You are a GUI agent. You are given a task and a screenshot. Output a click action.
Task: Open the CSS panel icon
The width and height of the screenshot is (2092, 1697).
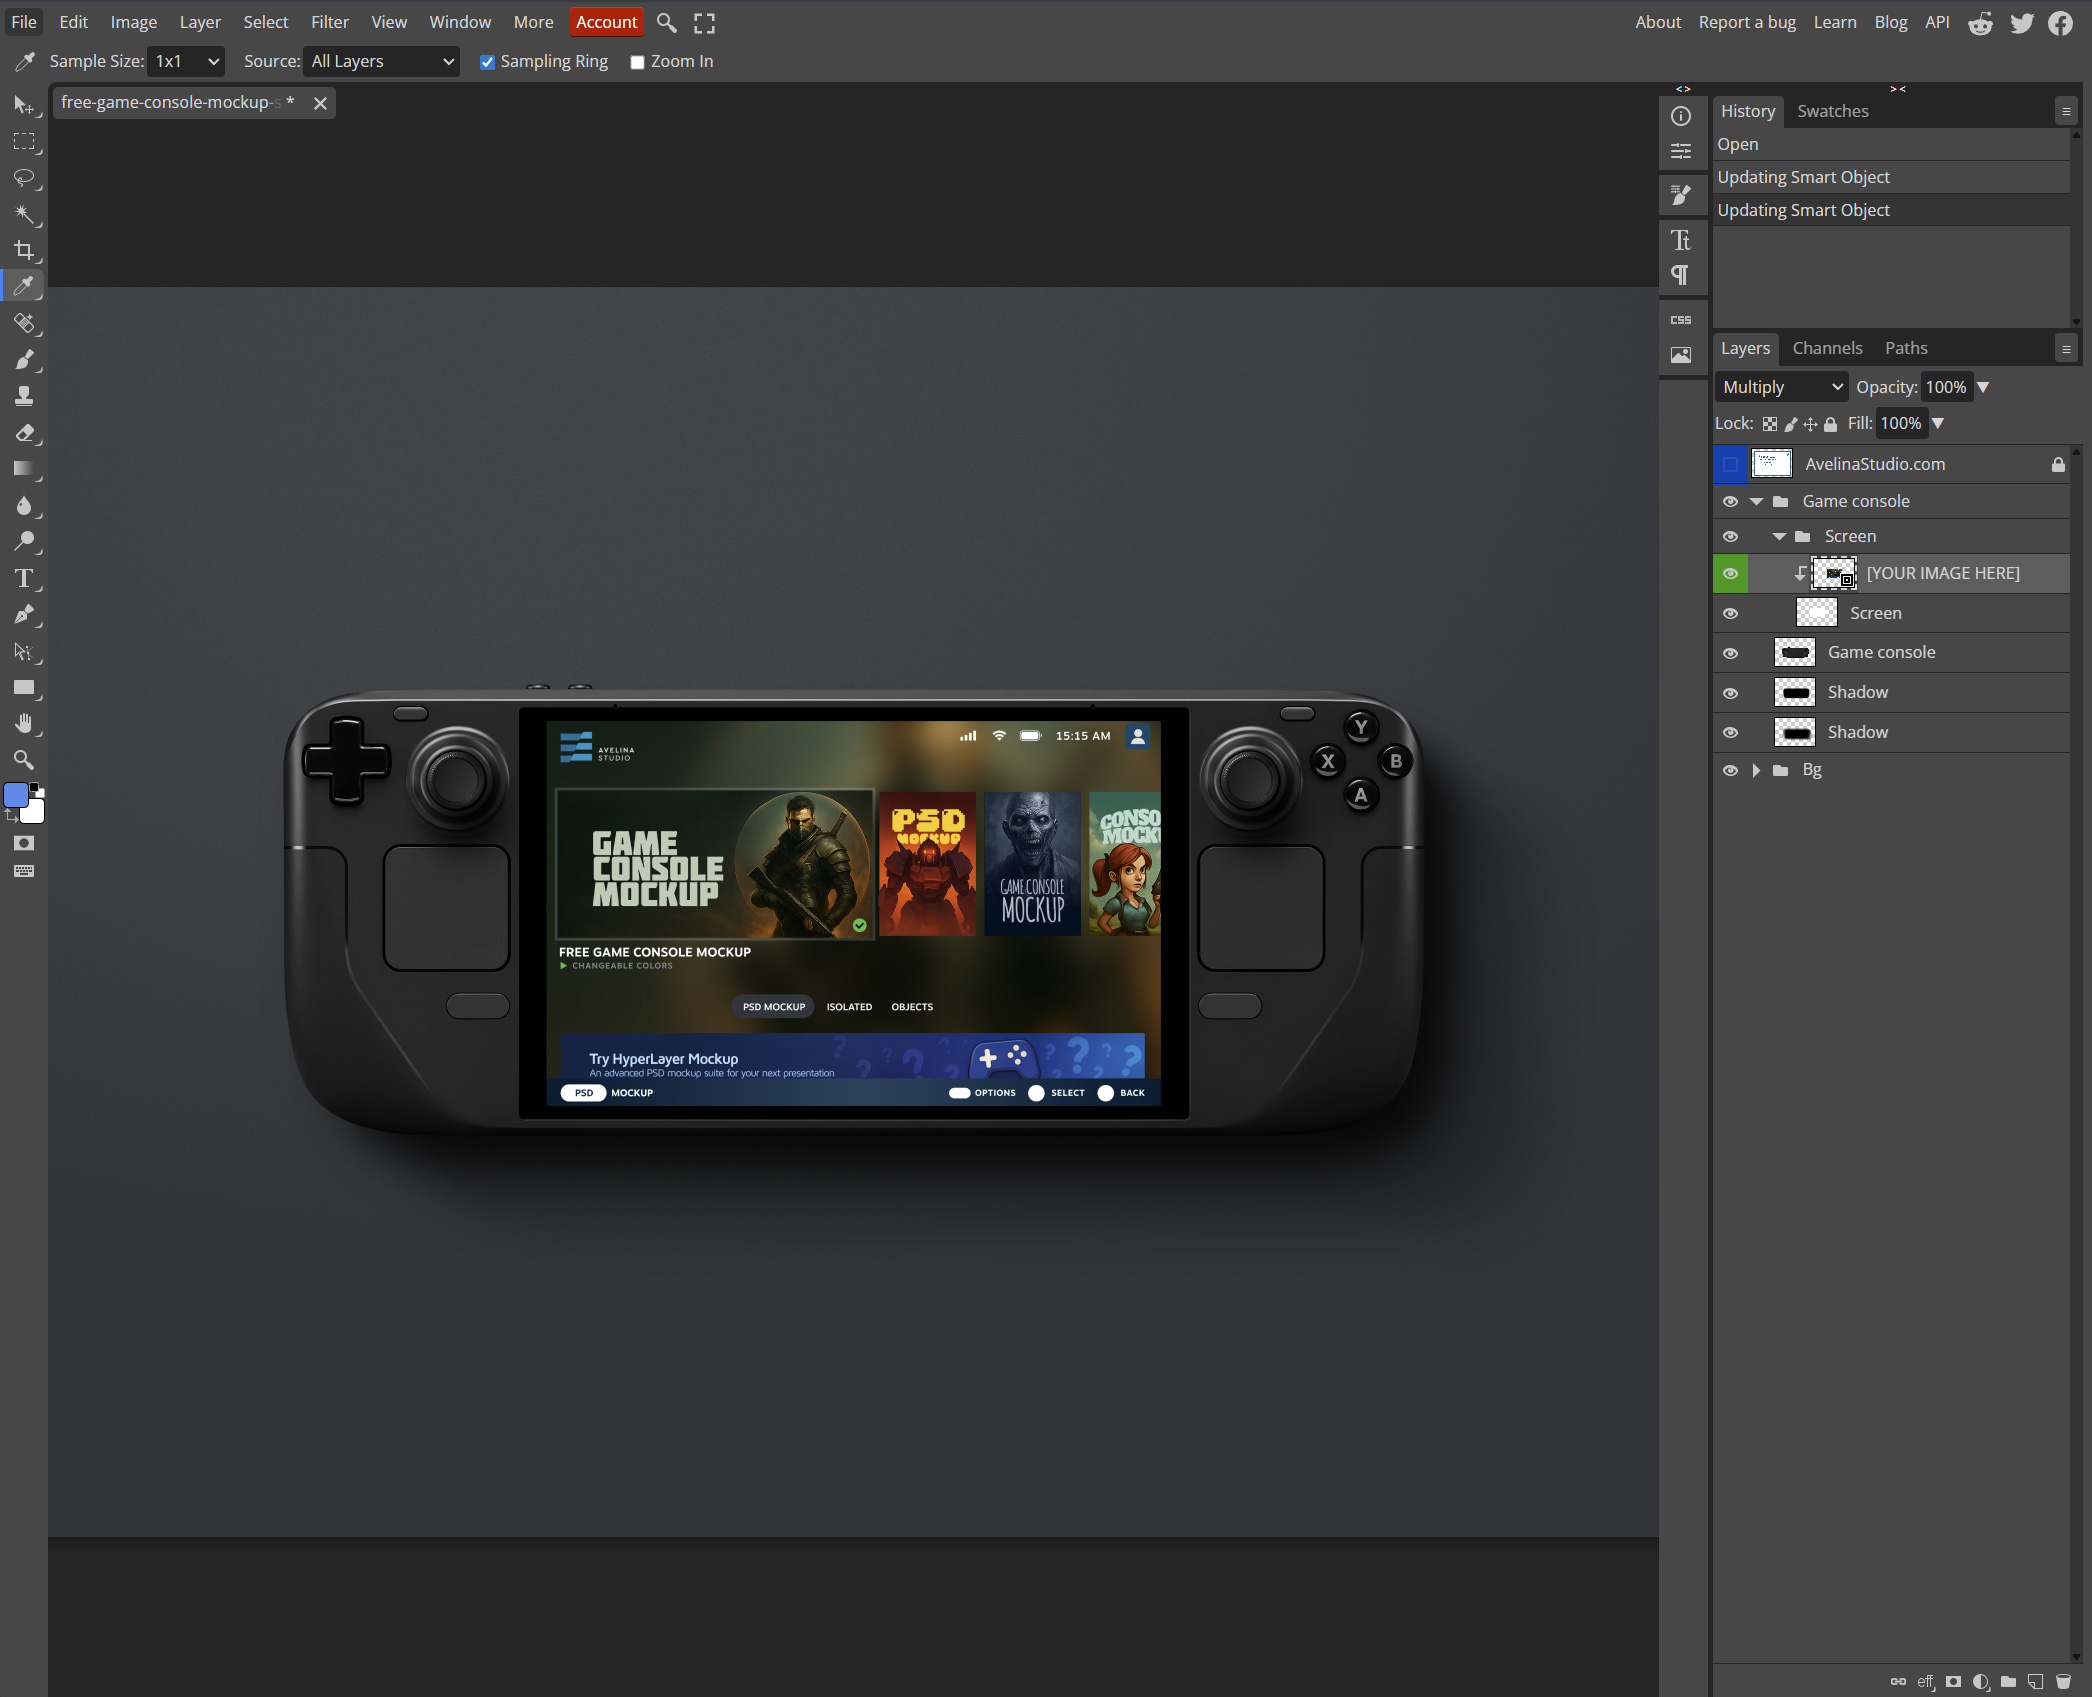click(x=1681, y=320)
